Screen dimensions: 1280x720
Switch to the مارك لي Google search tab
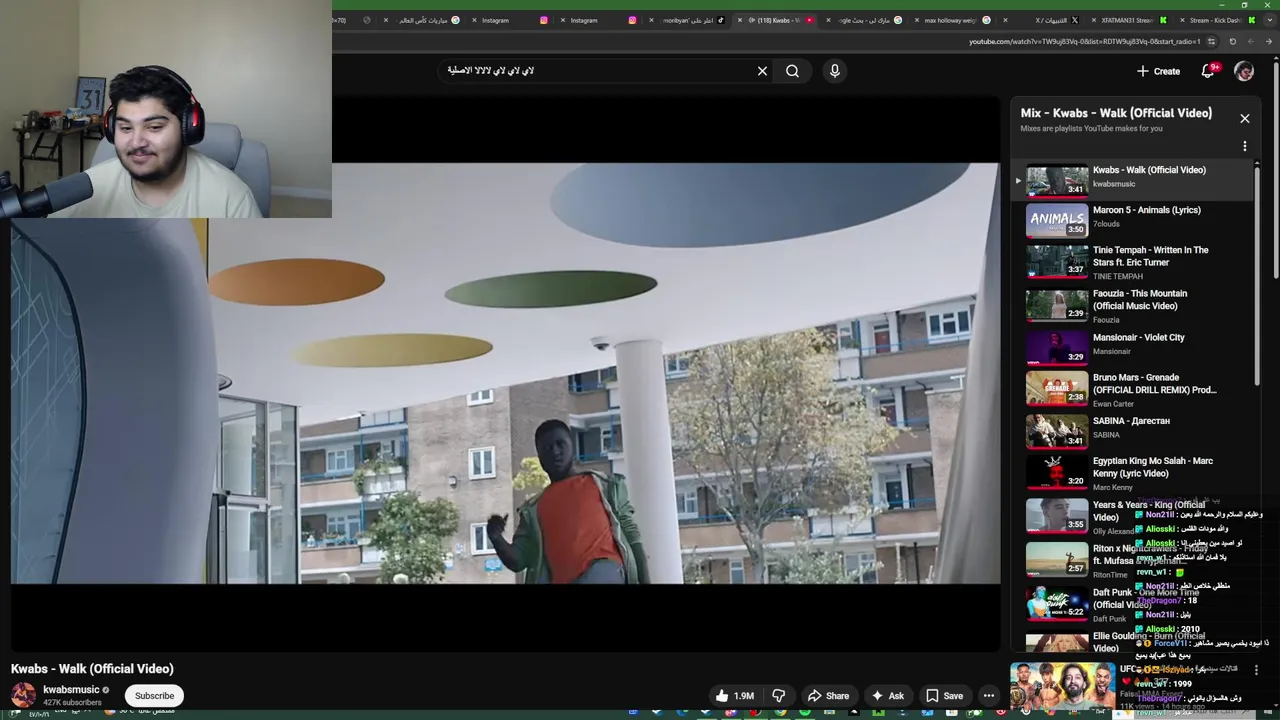coord(865,20)
